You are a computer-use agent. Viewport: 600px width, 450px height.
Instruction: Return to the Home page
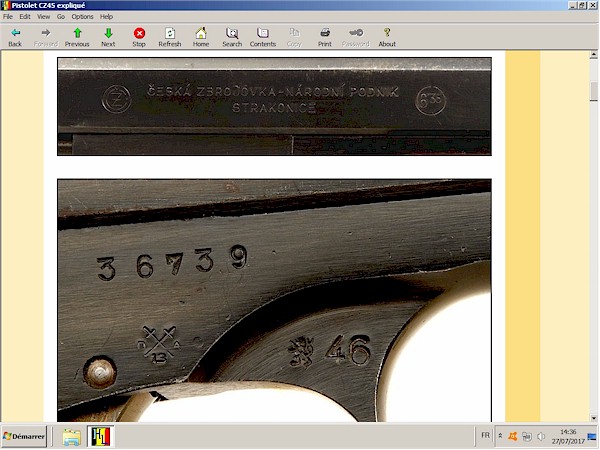pos(201,37)
